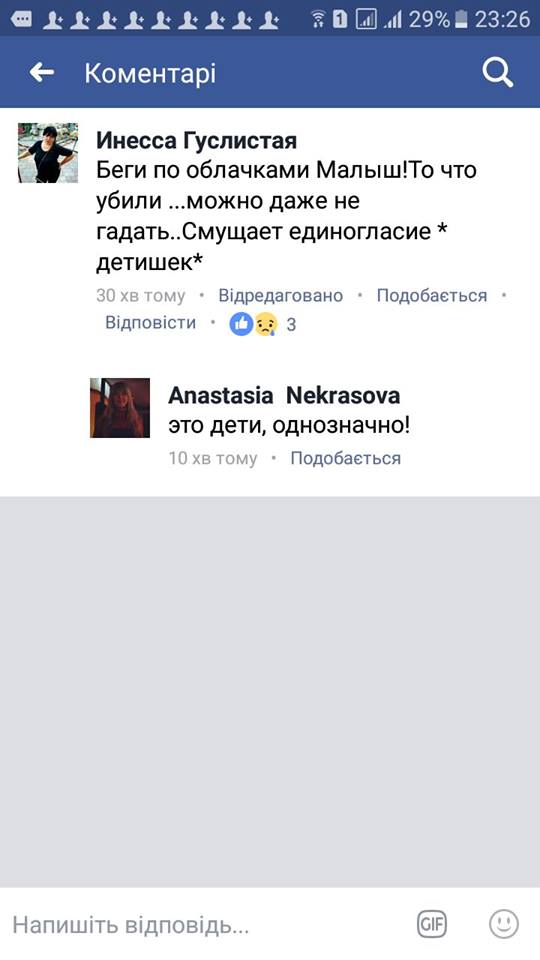Open Anastasia Nekrasova's profile name
The height and width of the screenshot is (960, 540).
[x=284, y=396]
